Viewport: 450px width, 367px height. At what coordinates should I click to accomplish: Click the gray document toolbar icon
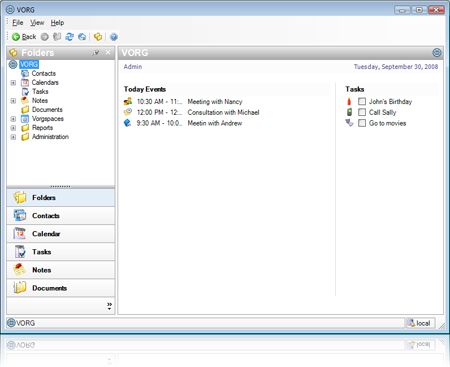tap(57, 37)
